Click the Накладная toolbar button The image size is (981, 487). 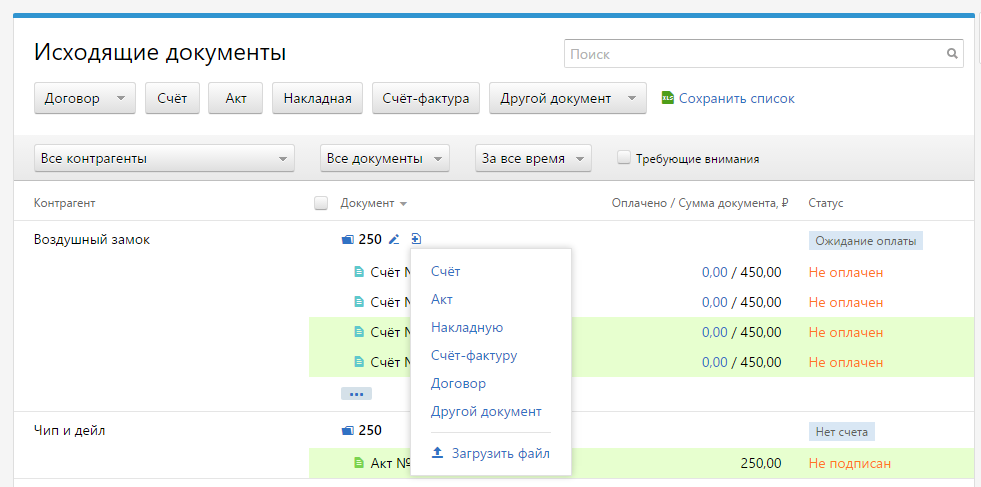click(317, 98)
